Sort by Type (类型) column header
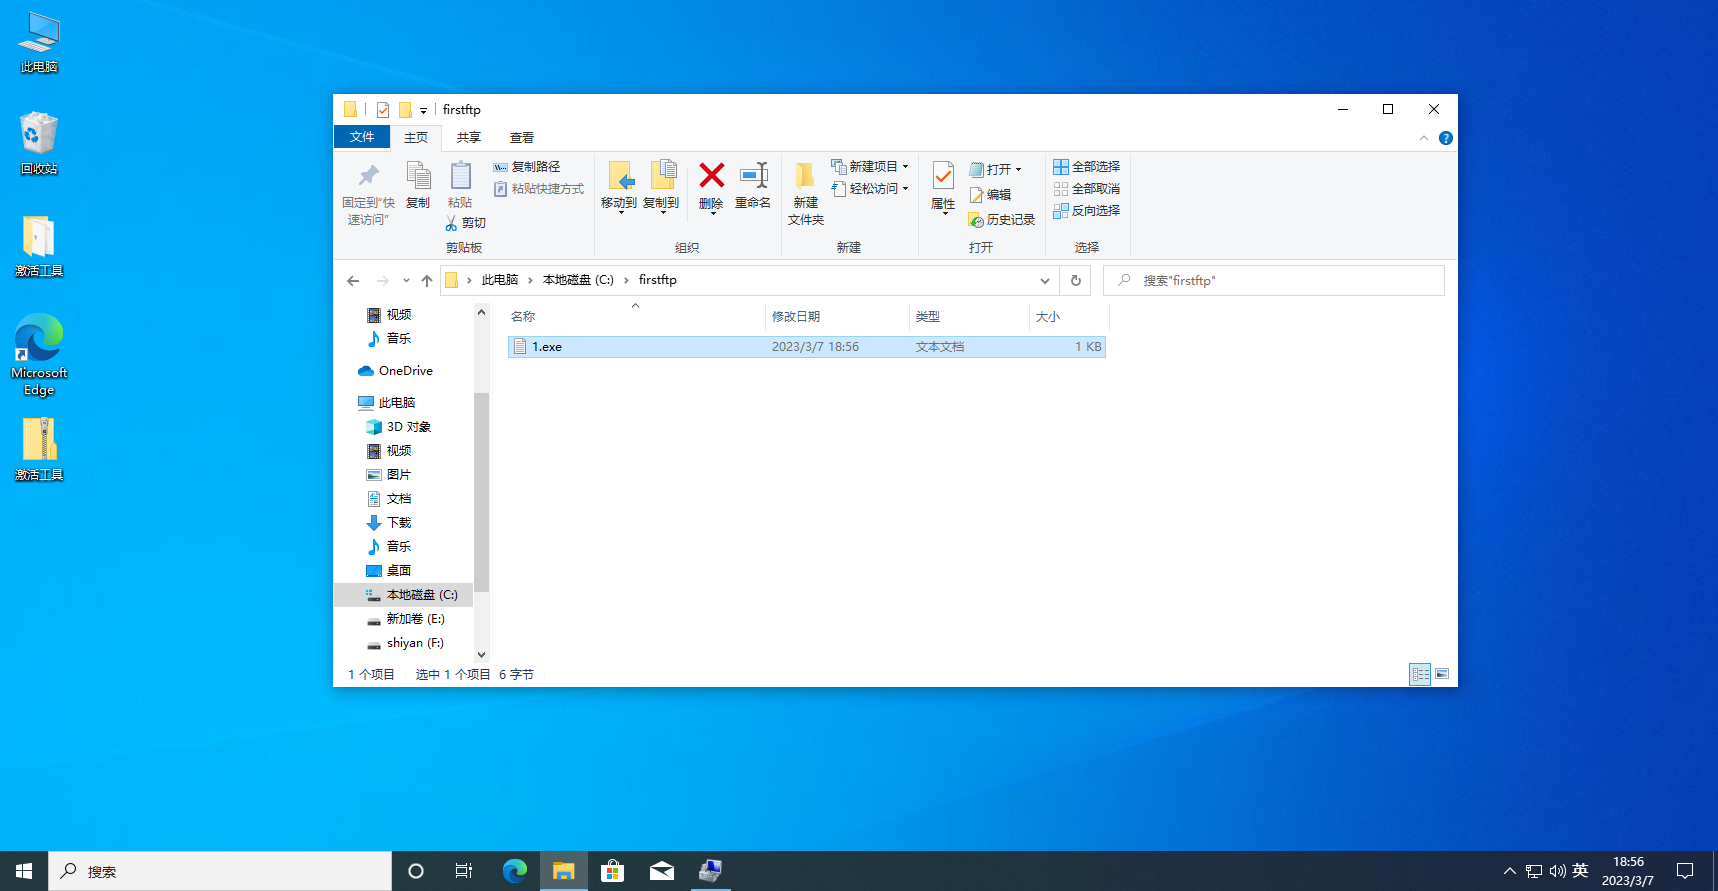The width and height of the screenshot is (1718, 891). click(x=969, y=317)
